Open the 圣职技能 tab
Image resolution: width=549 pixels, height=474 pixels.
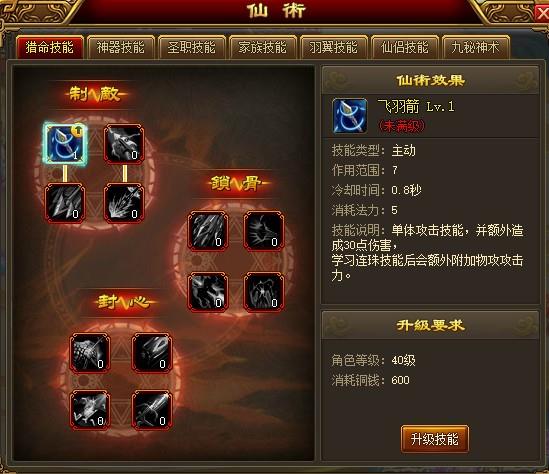point(192,47)
